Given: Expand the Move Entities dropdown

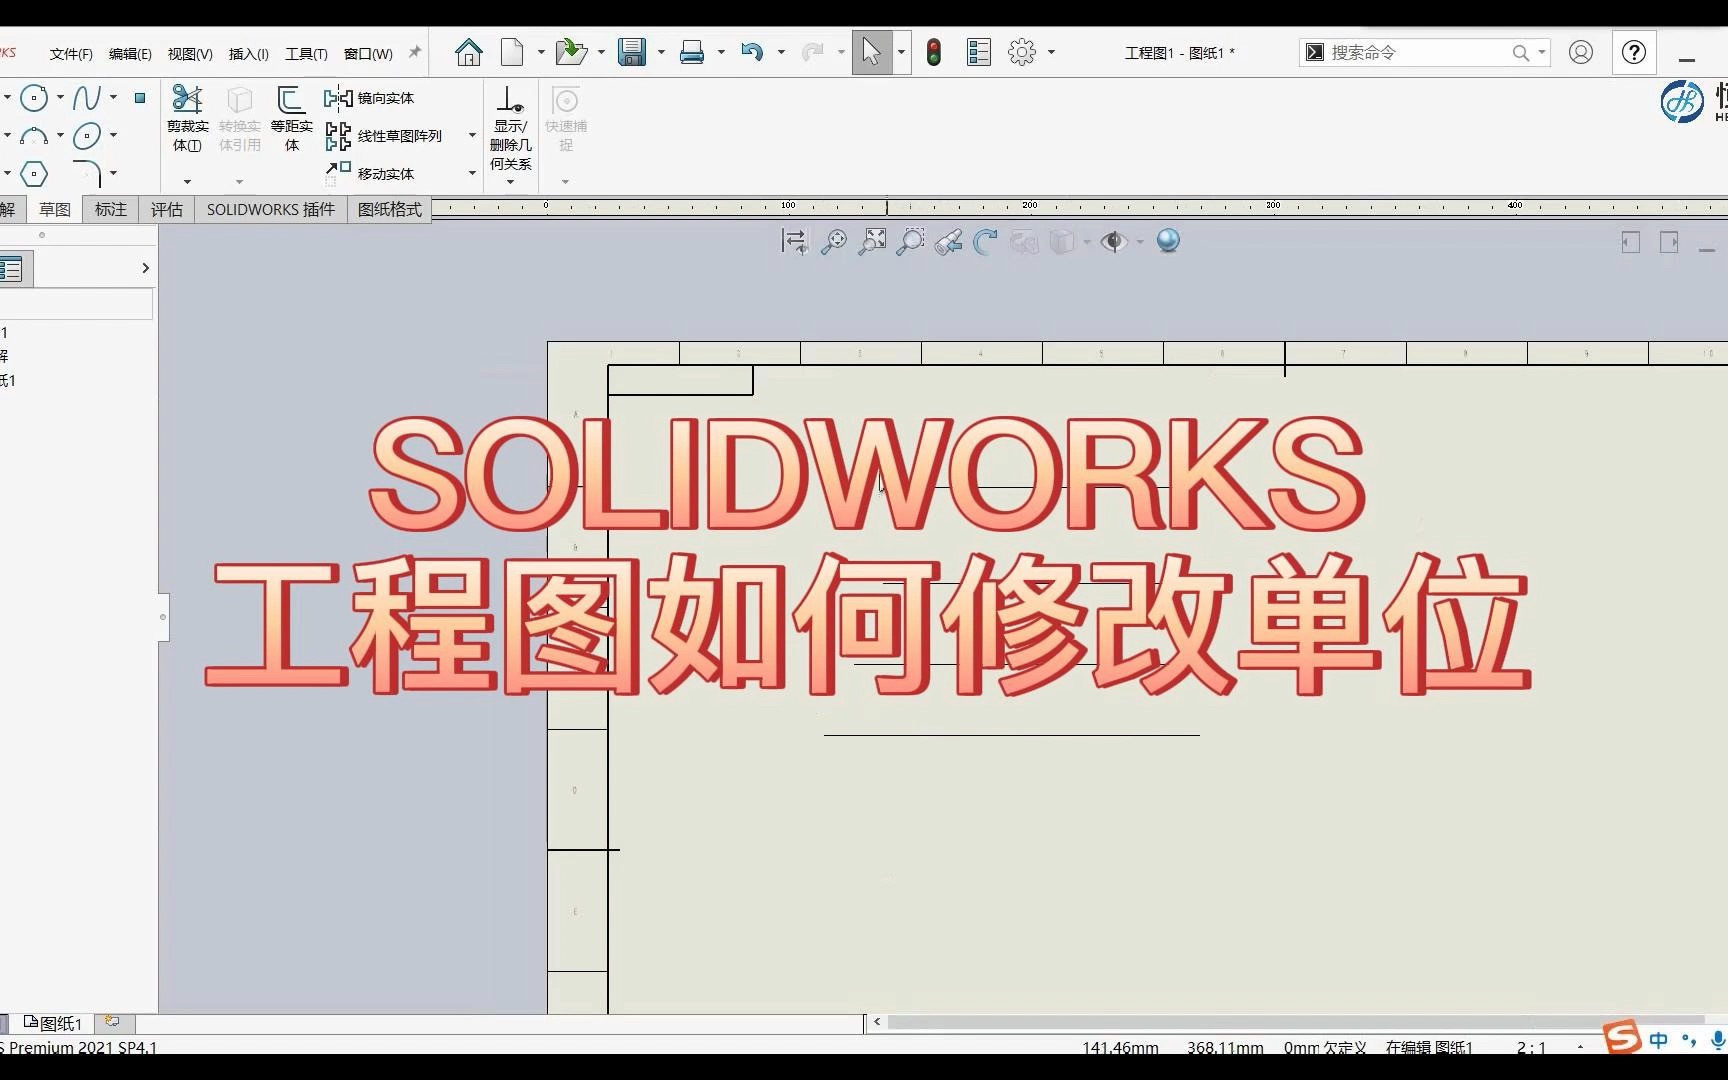Looking at the screenshot, I should tap(472, 174).
